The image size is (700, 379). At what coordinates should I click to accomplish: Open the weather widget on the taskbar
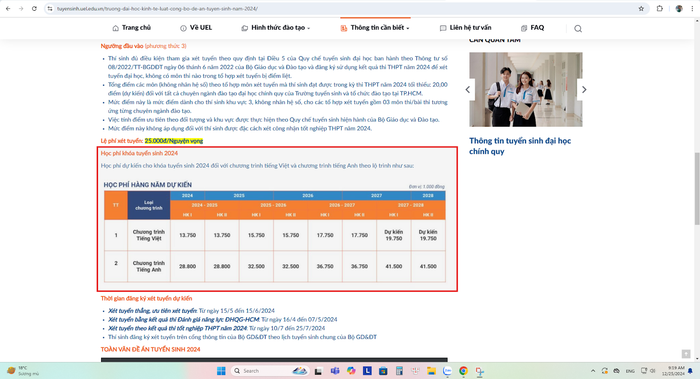[x=23, y=371]
